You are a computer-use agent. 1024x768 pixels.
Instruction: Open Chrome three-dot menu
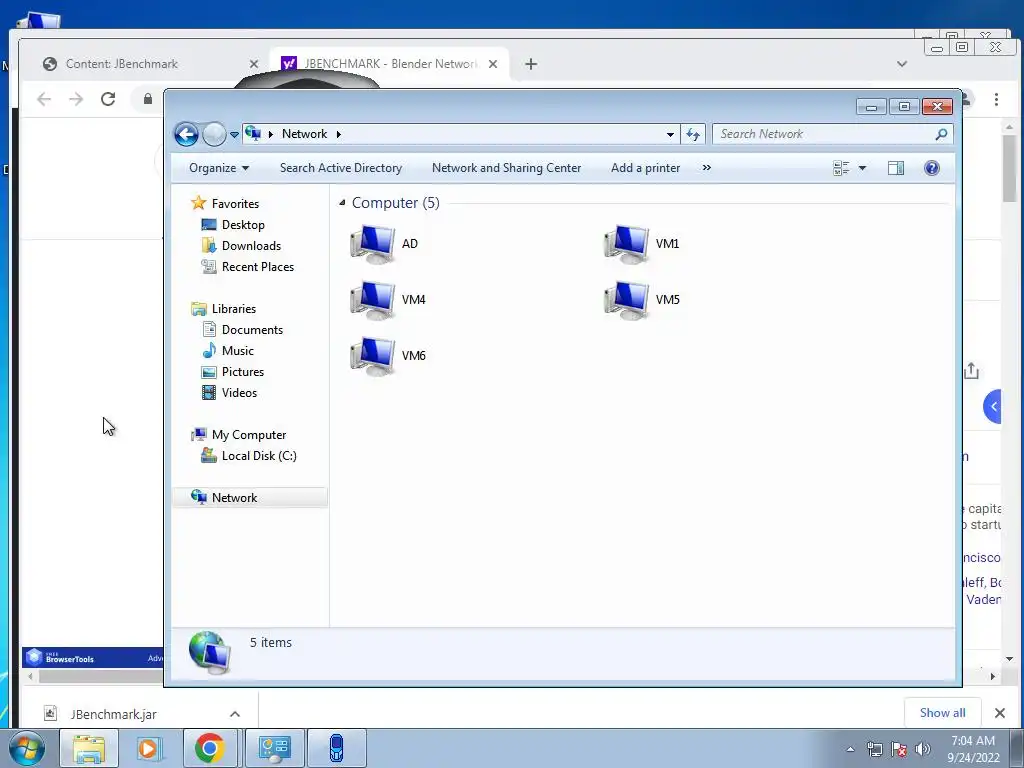pyautogui.click(x=996, y=99)
